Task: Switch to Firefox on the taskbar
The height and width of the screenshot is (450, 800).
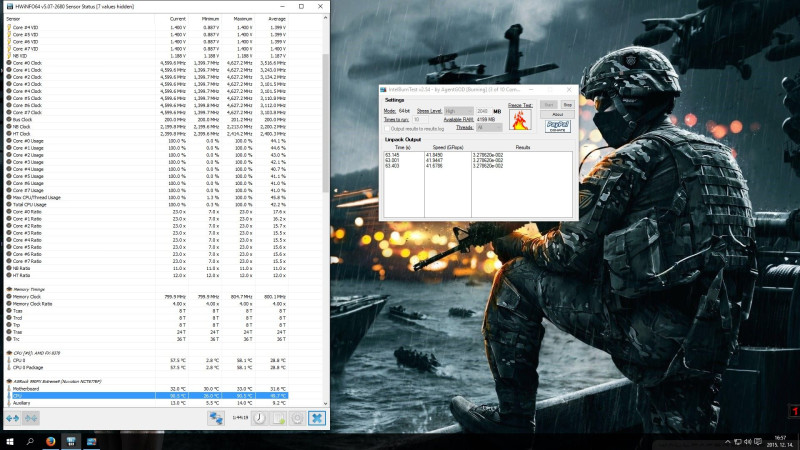Action: click(x=51, y=442)
